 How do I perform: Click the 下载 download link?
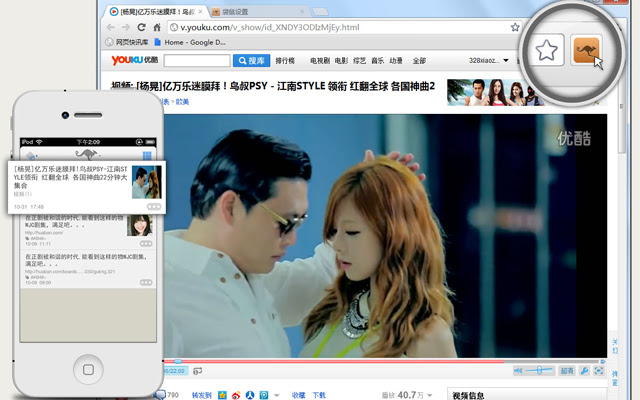click(x=319, y=395)
